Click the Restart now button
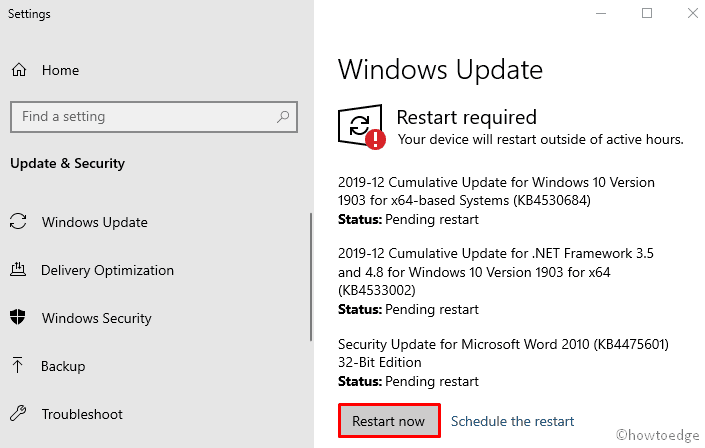The image size is (705, 448). click(x=389, y=421)
